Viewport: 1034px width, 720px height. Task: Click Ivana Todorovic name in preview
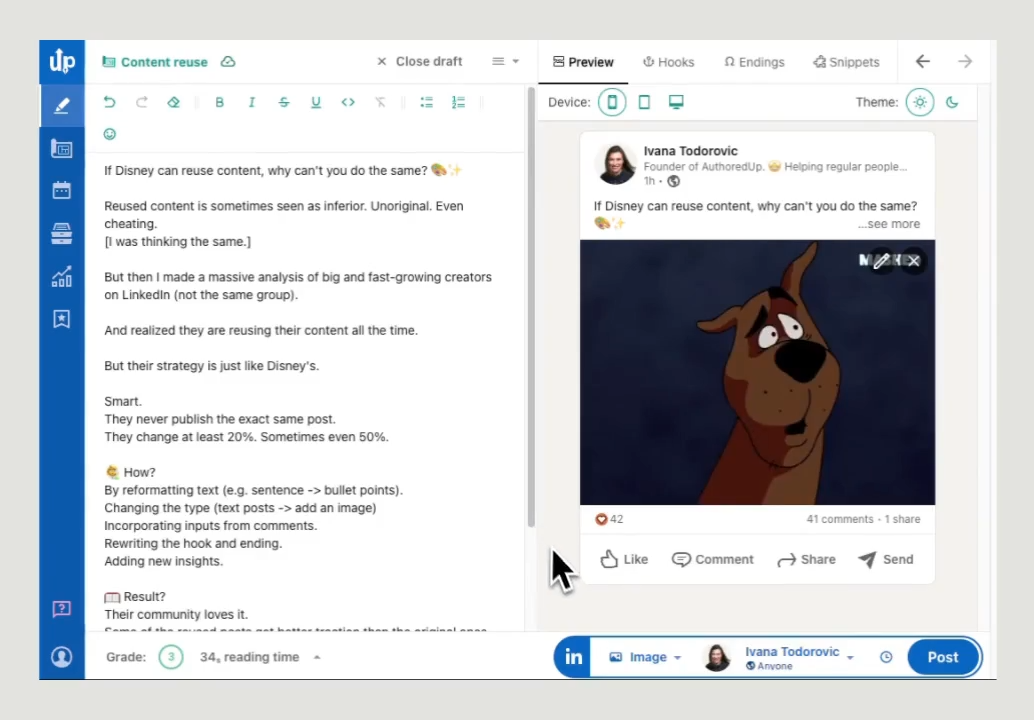pos(690,151)
